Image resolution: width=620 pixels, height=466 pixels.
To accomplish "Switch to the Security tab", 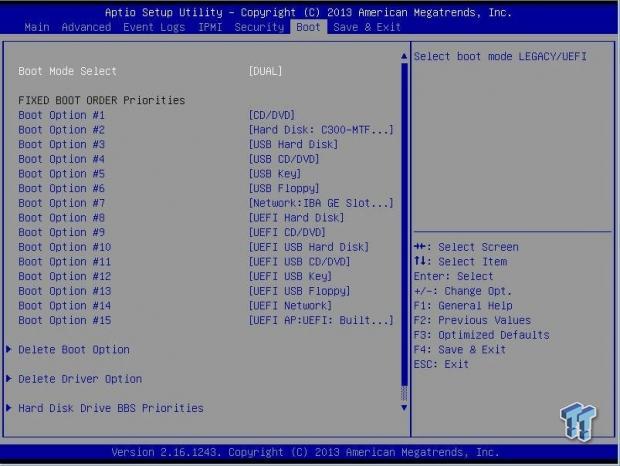I will pos(259,27).
